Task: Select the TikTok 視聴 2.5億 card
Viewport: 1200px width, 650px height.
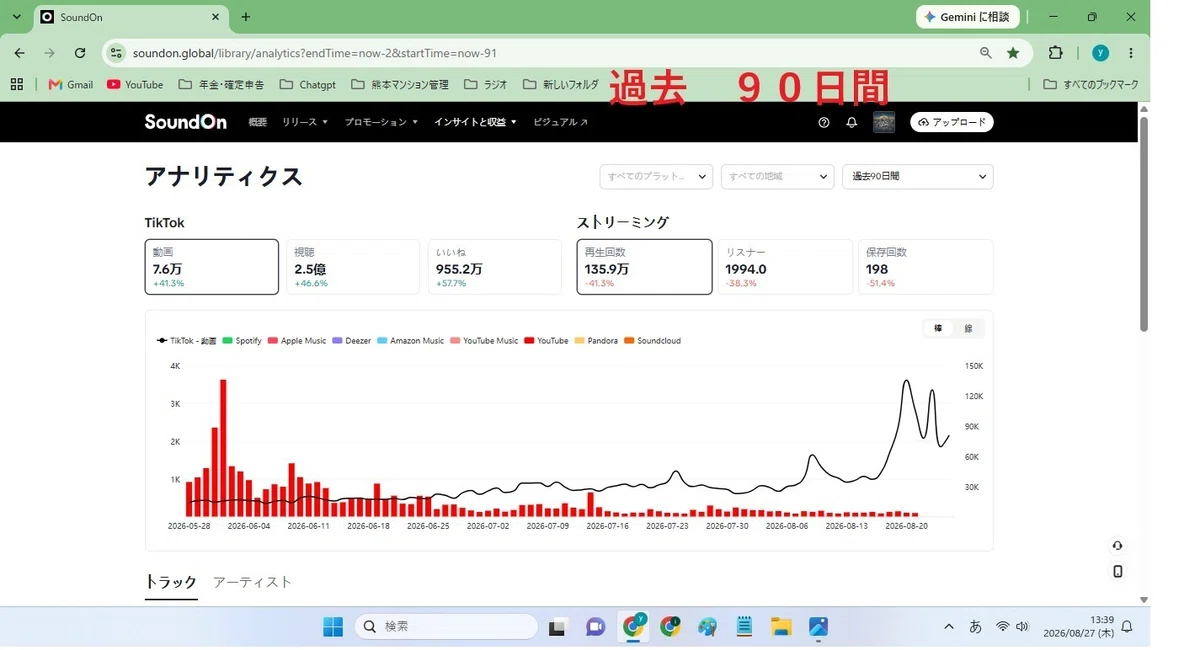Action: tap(353, 267)
